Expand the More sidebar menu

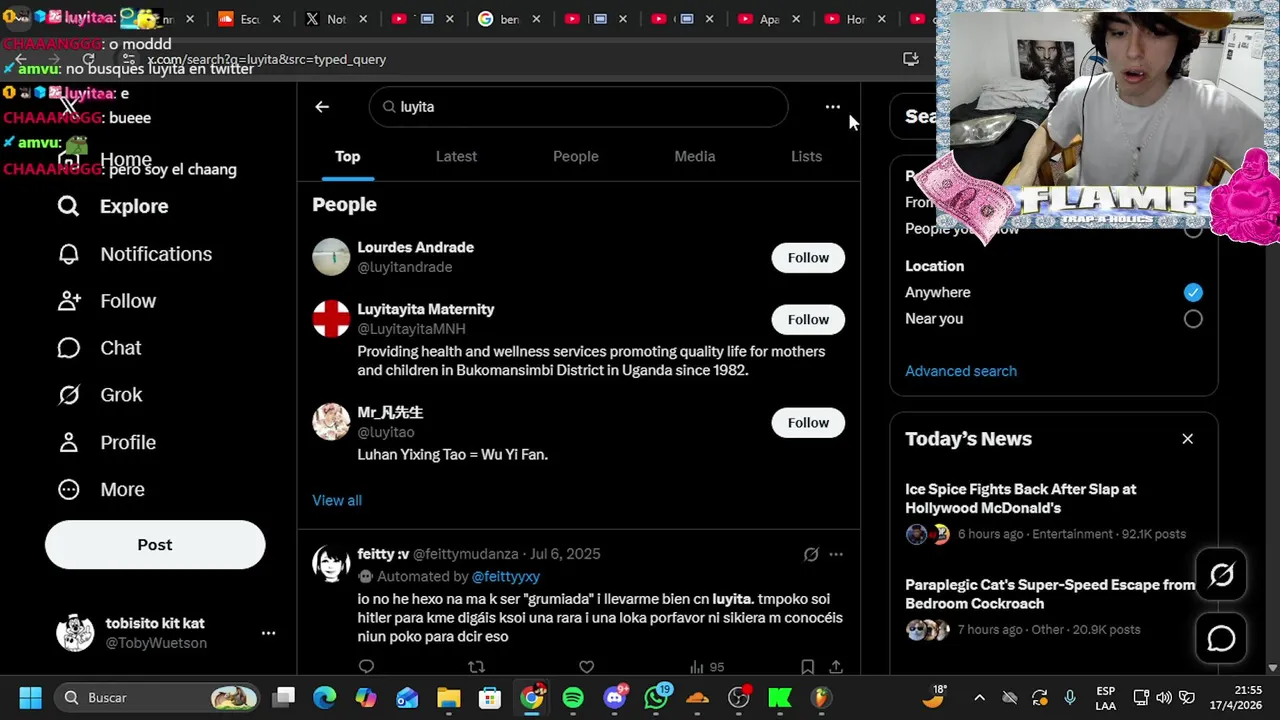pyautogui.click(x=101, y=489)
